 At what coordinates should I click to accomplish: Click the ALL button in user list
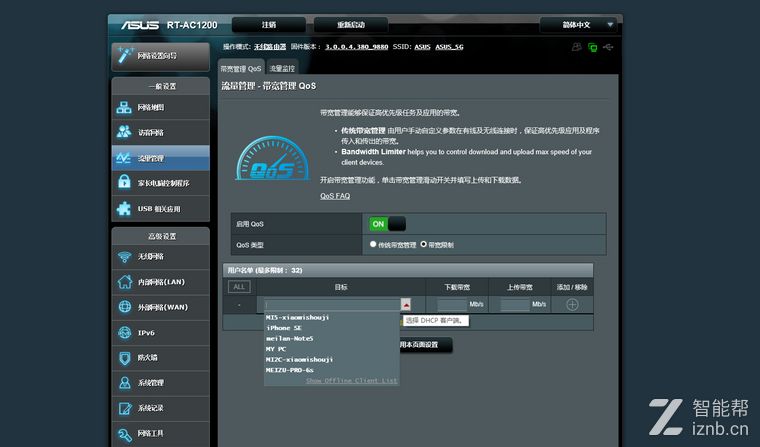tap(239, 287)
